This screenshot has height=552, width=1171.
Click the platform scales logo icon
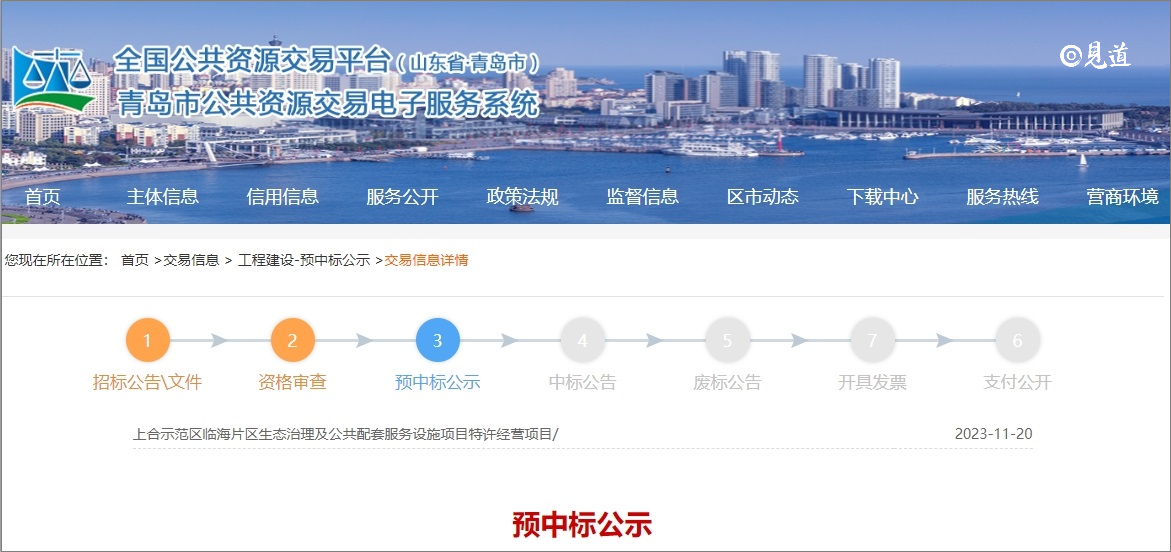(x=57, y=80)
